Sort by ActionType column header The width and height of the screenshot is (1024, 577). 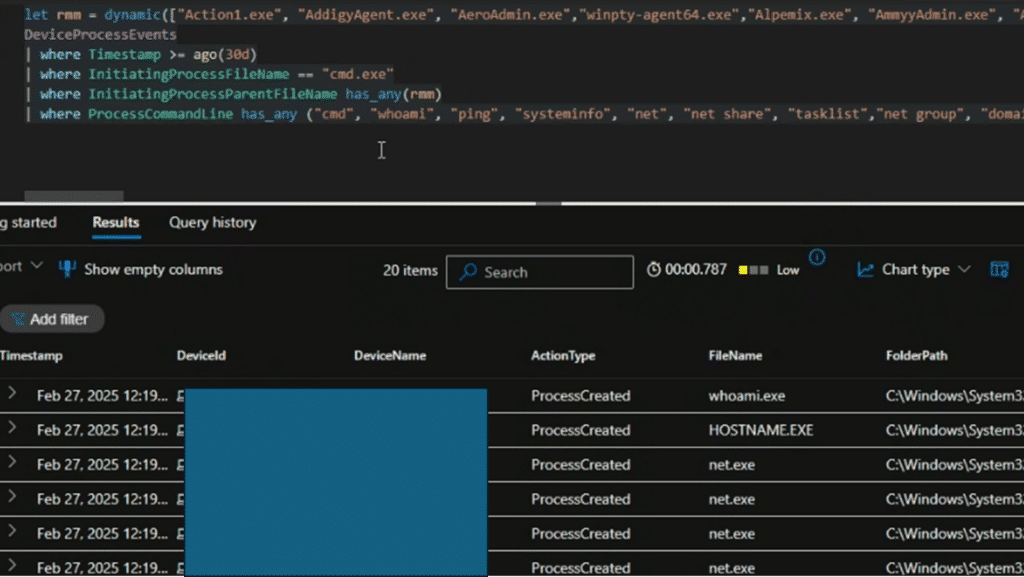pos(563,356)
